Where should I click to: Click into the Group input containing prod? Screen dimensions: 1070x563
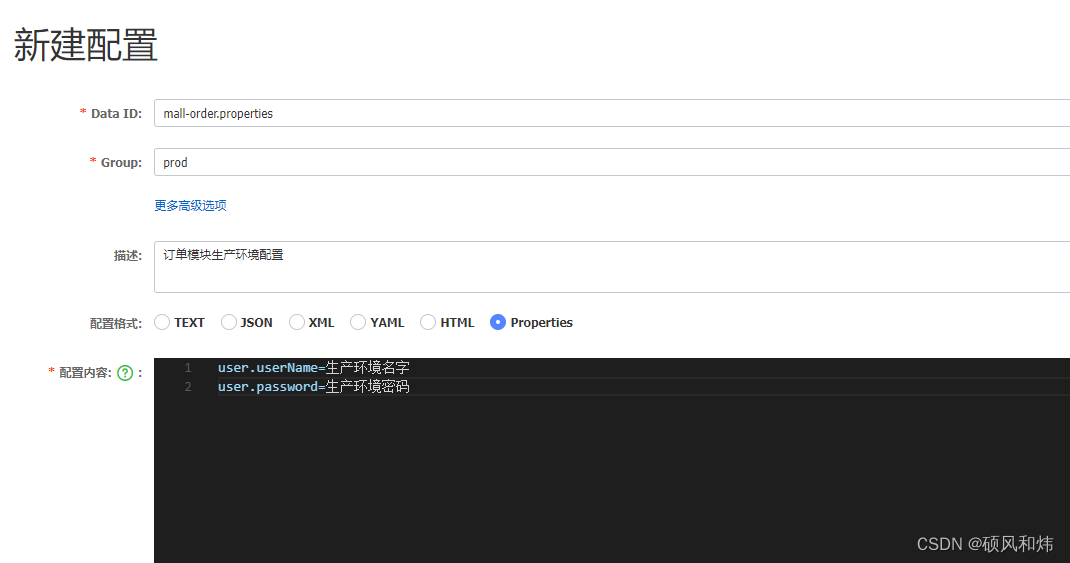(x=612, y=162)
